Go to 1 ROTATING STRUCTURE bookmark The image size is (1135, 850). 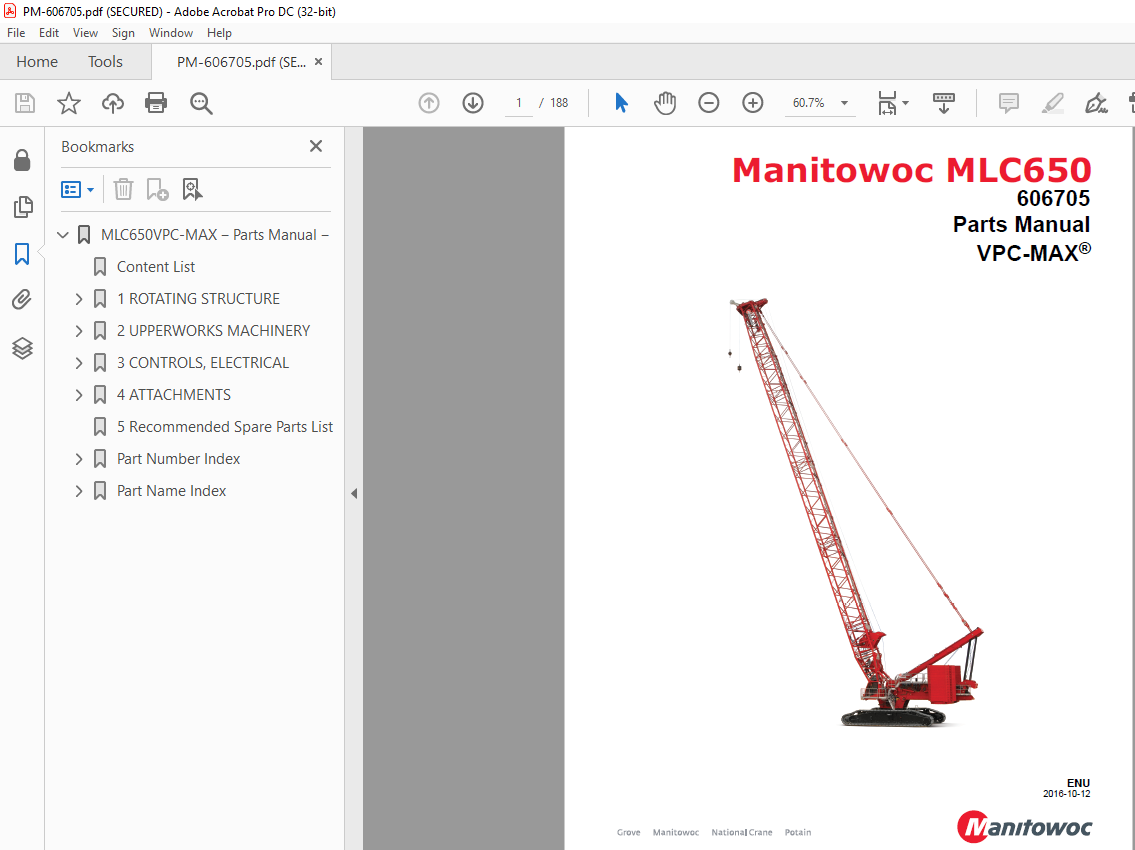(198, 299)
